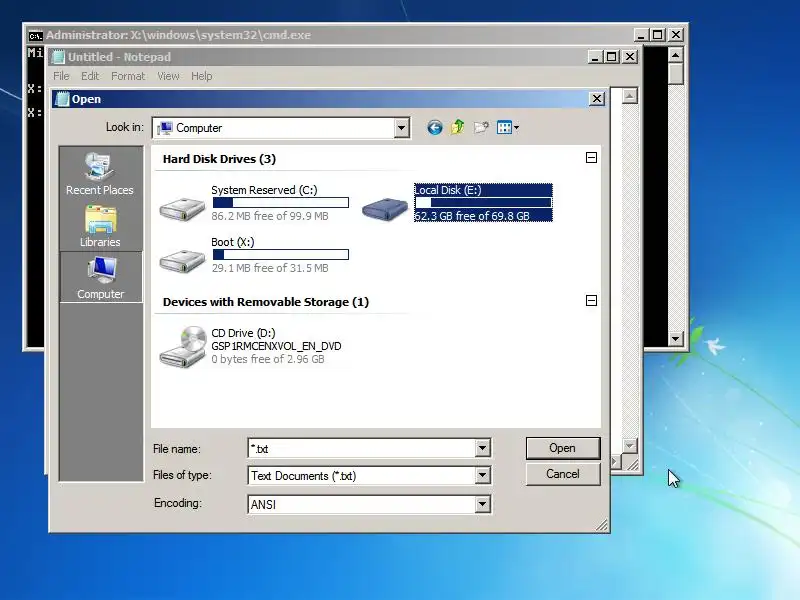The width and height of the screenshot is (800, 600).
Task: Click the cmd.exe icon in console title bar
Action: pos(35,35)
